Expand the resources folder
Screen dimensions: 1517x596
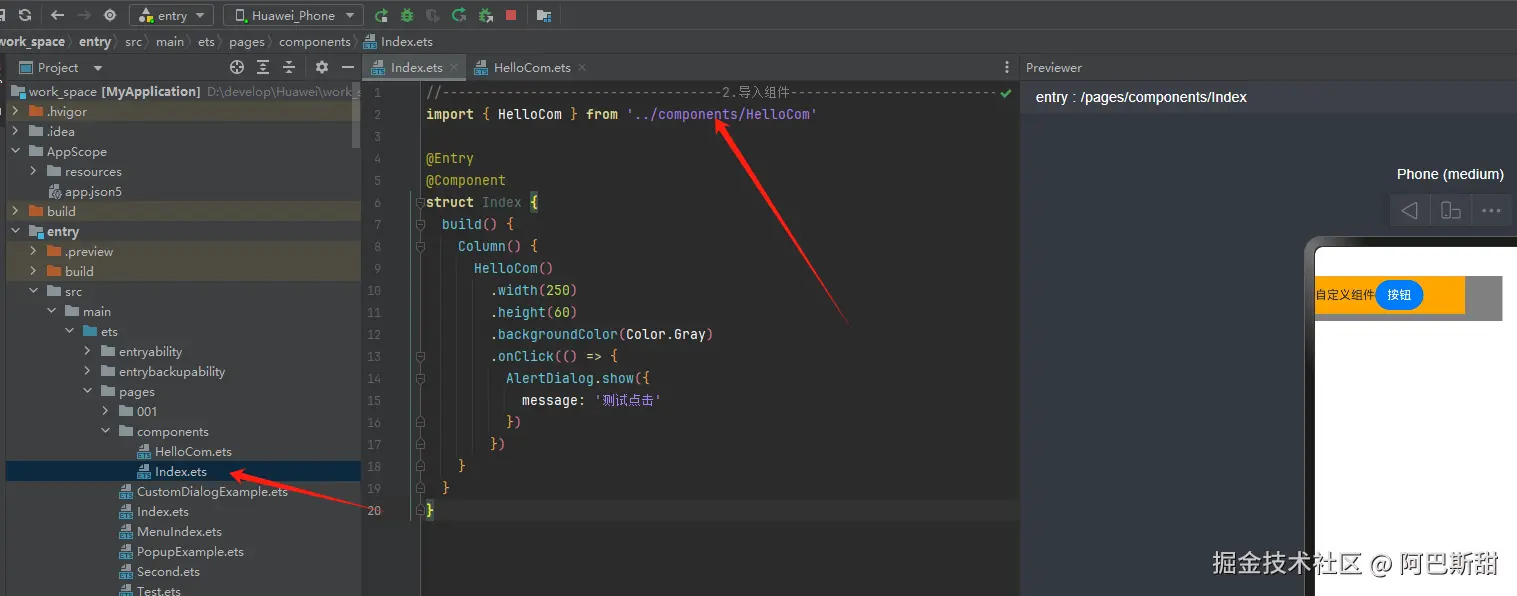click(33, 171)
